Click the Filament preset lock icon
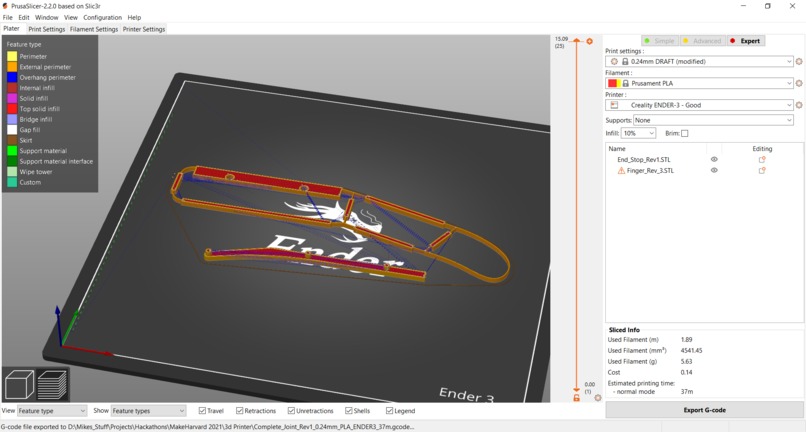The image size is (806, 432). pos(626,83)
